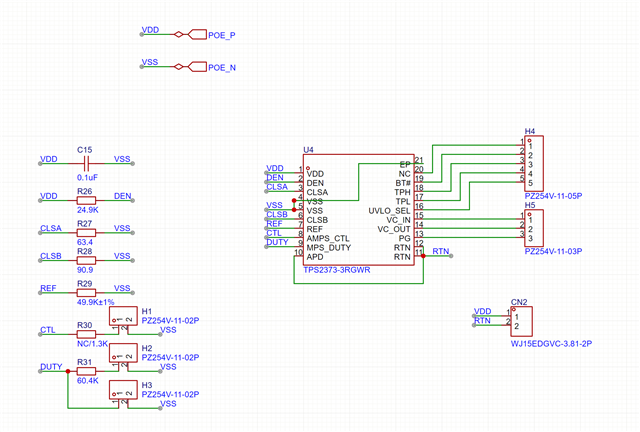Click the 63.4 resistor value
Image resolution: width=640 pixels, height=432 pixels.
pos(84,242)
